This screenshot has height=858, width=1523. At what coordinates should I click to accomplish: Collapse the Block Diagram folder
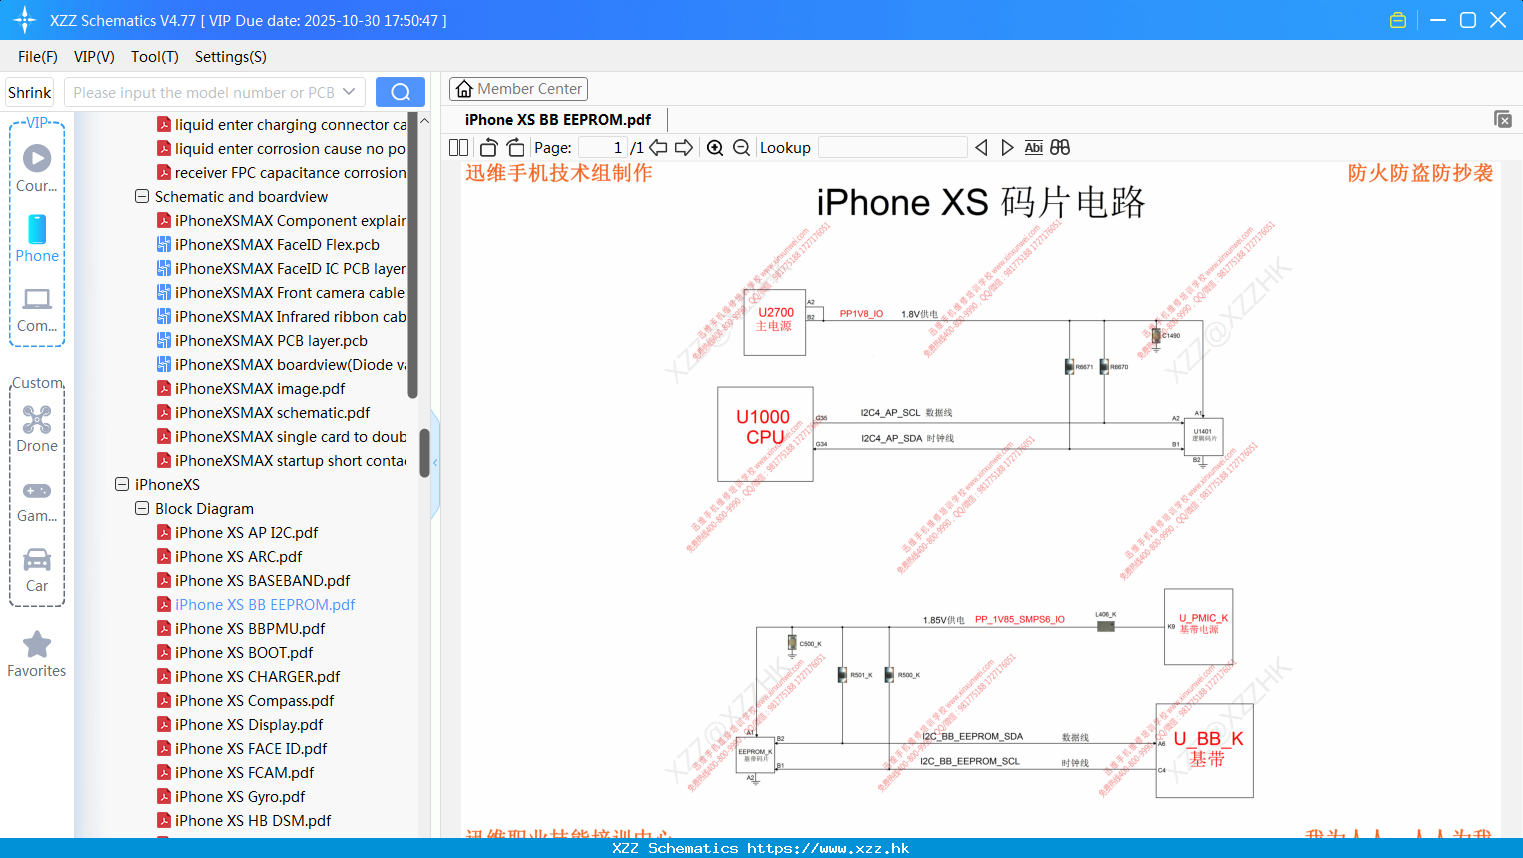point(142,508)
